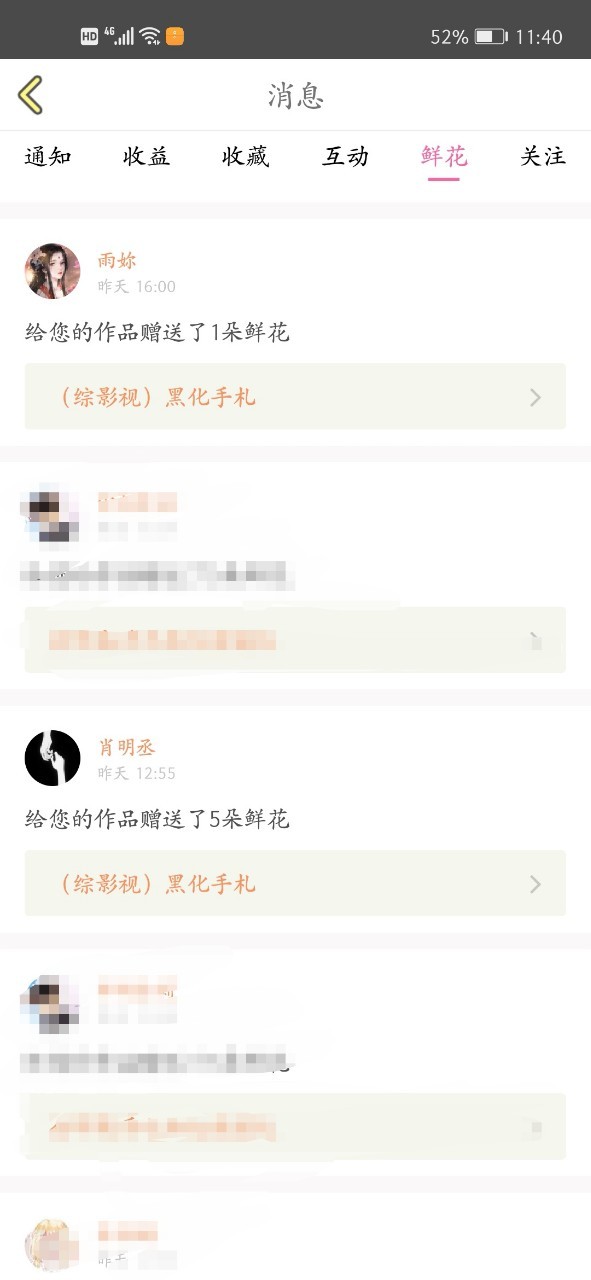Switch to the 通知 tab
Image resolution: width=591 pixels, height=1280 pixels.
tap(48, 157)
